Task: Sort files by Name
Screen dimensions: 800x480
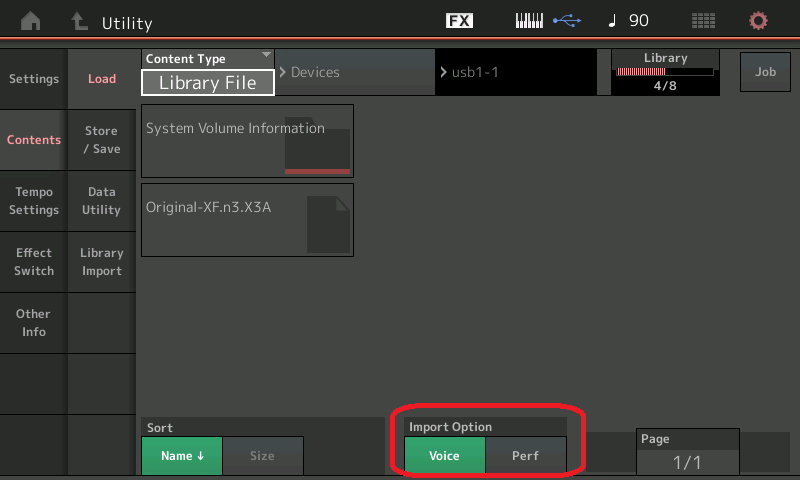Action: pos(182,455)
